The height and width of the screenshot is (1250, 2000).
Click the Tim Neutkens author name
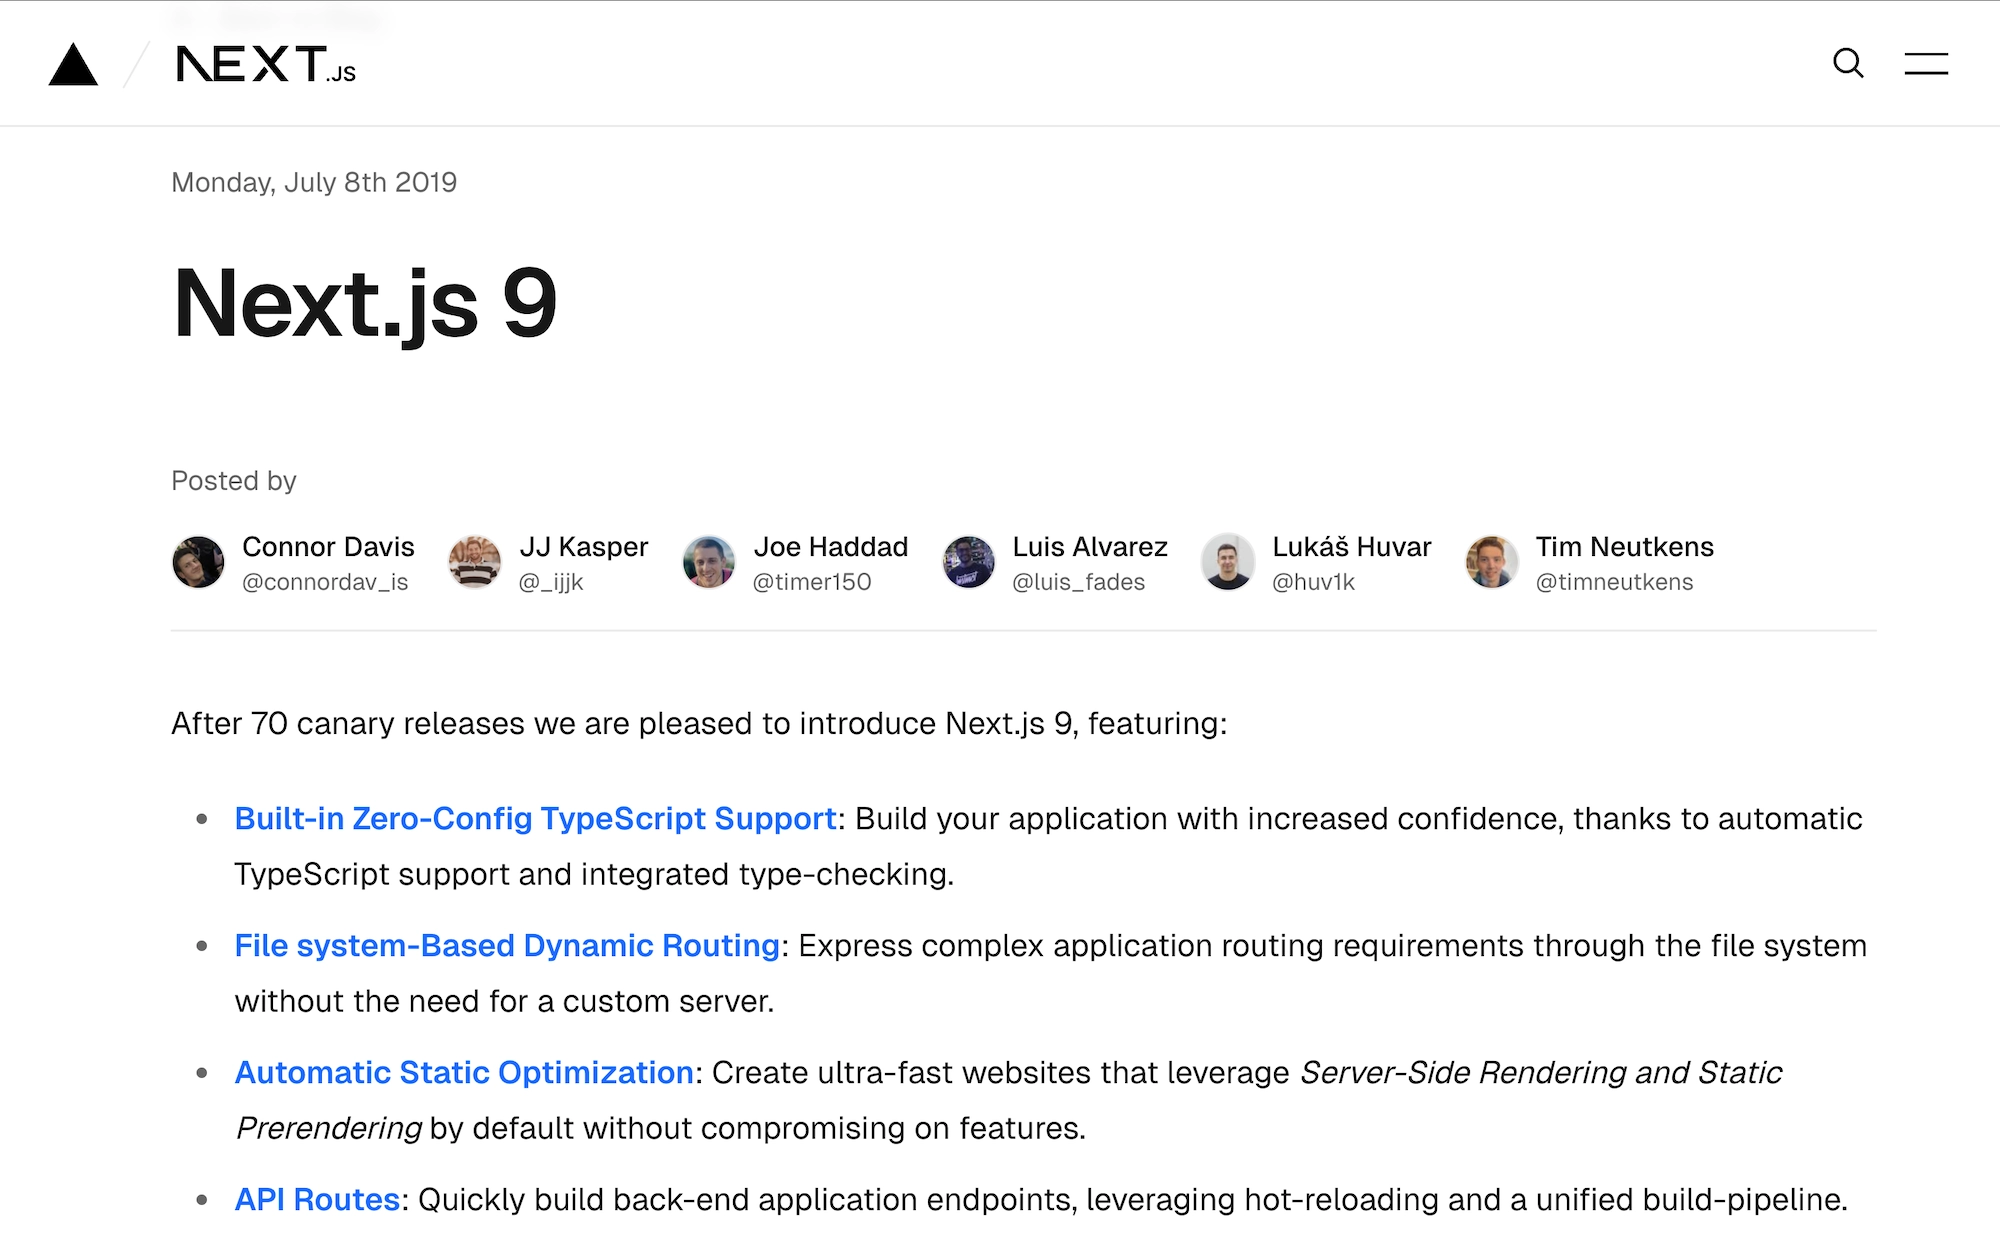click(x=1625, y=547)
